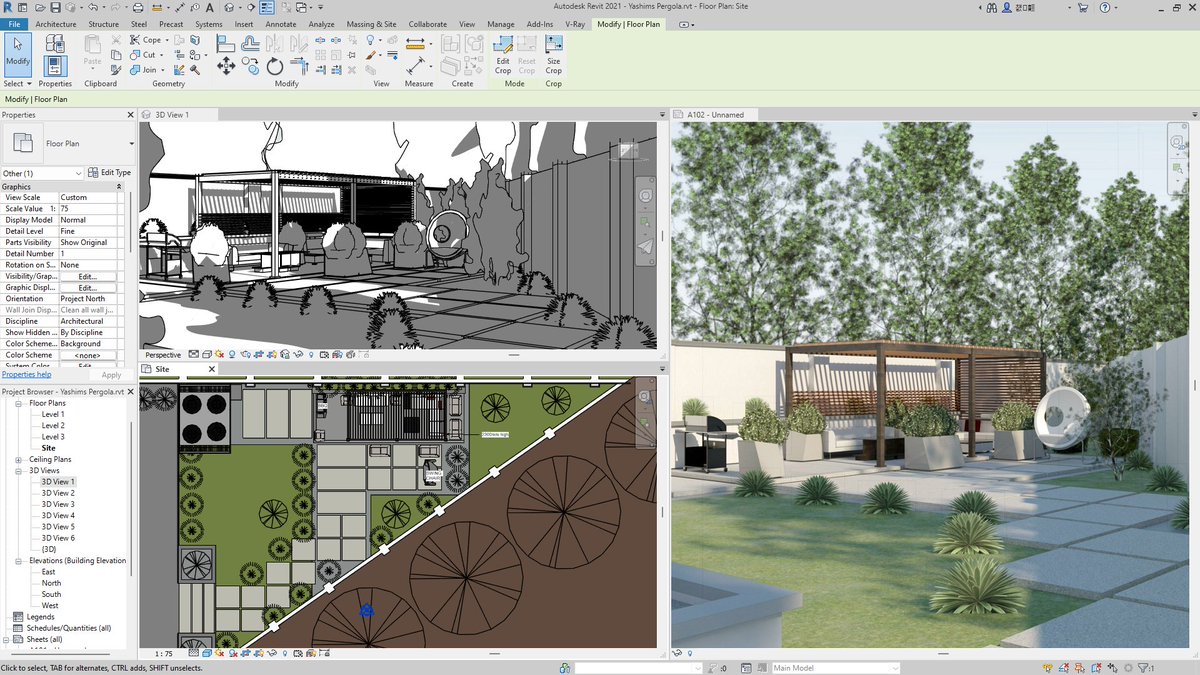1200x675 pixels.
Task: Click the Join geometry tool
Action: (x=146, y=70)
